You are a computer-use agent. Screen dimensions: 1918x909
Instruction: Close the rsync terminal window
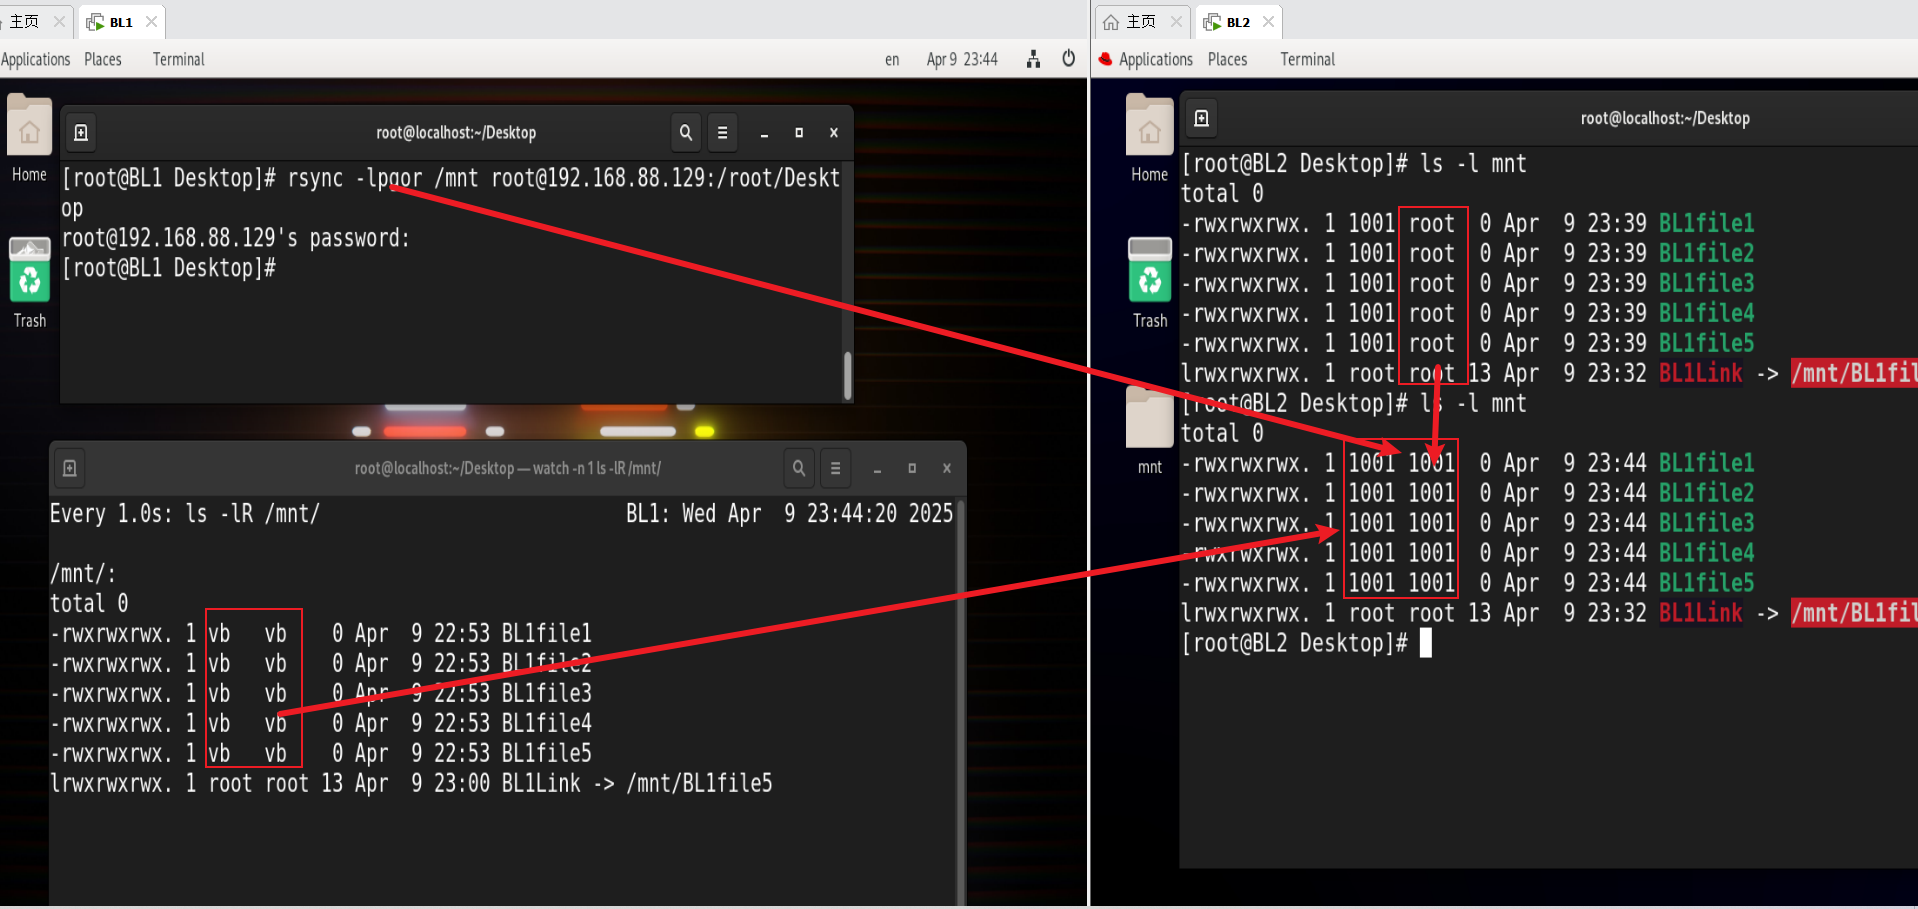tap(834, 132)
